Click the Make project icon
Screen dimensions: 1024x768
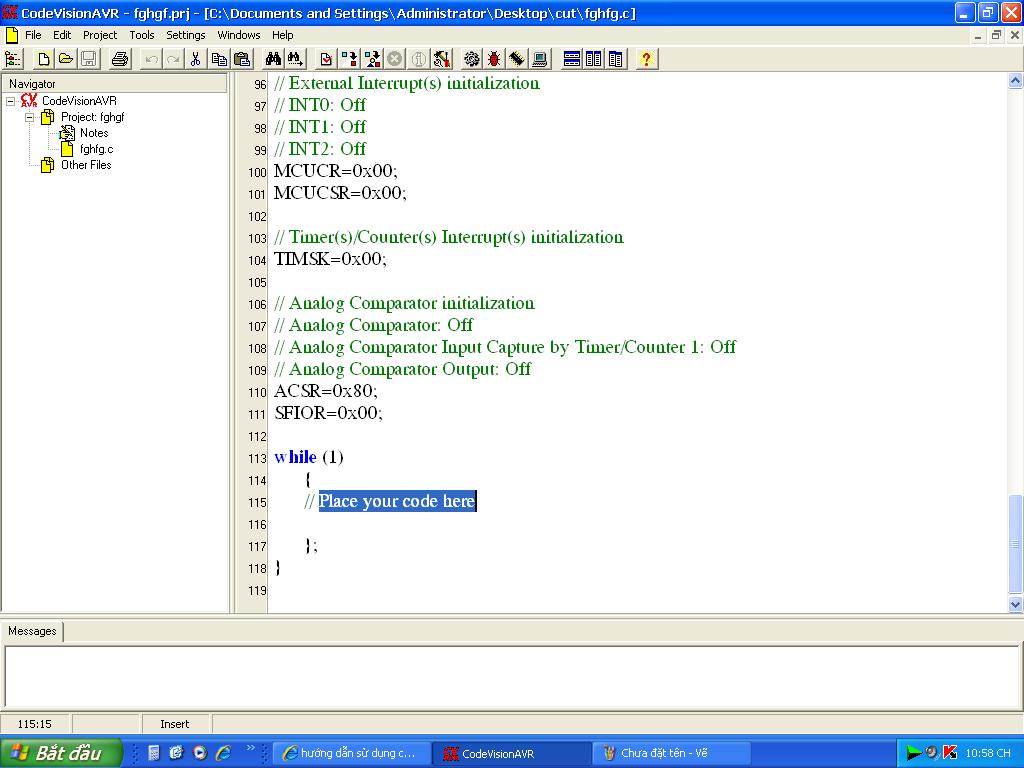[x=372, y=59]
